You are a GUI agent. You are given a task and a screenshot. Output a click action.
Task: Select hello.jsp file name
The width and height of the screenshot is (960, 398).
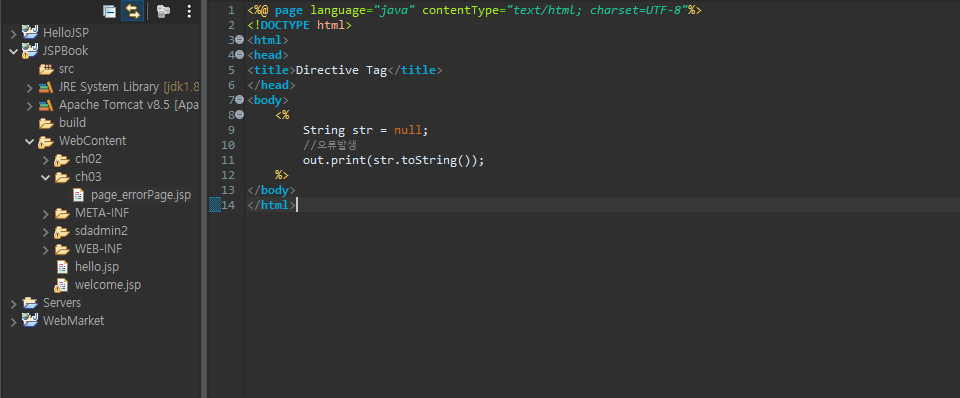click(97, 267)
